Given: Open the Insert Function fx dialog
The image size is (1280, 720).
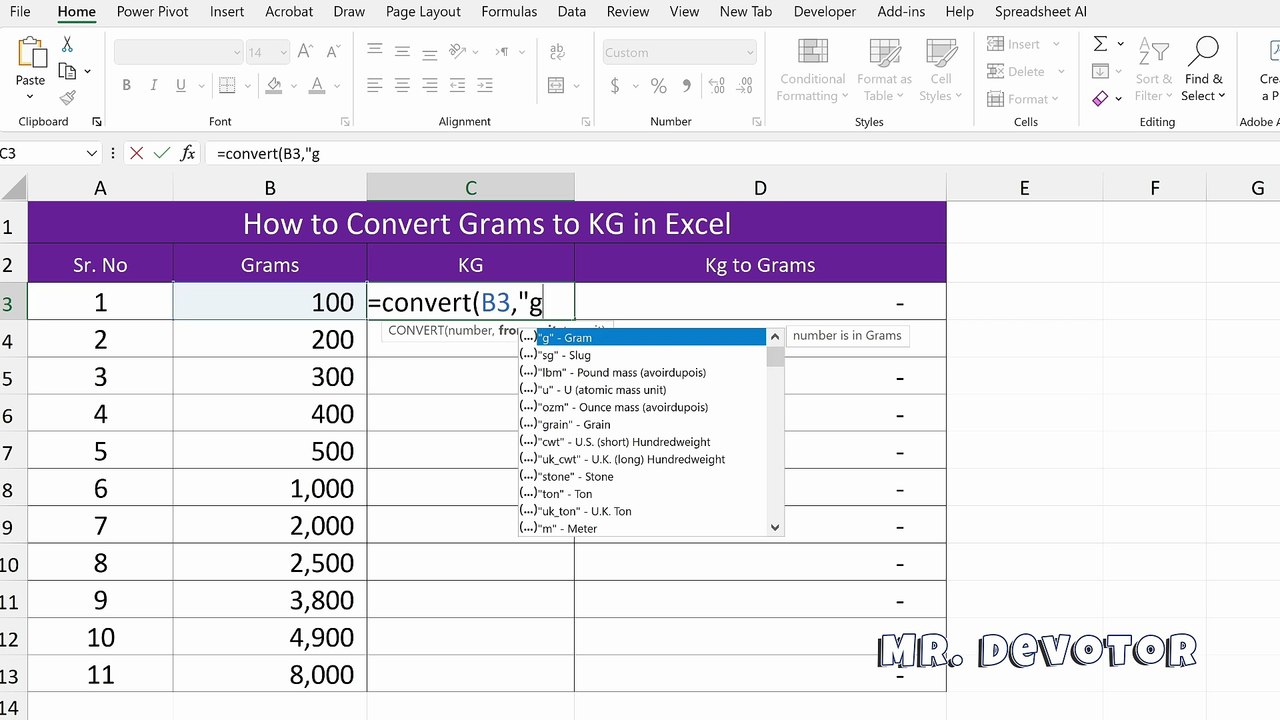Looking at the screenshot, I should click(x=187, y=153).
